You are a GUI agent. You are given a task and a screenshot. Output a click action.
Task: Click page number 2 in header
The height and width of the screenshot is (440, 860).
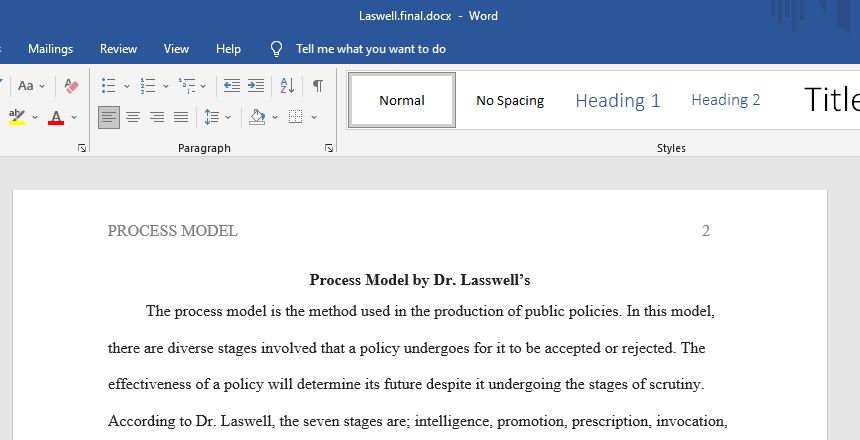(x=706, y=231)
